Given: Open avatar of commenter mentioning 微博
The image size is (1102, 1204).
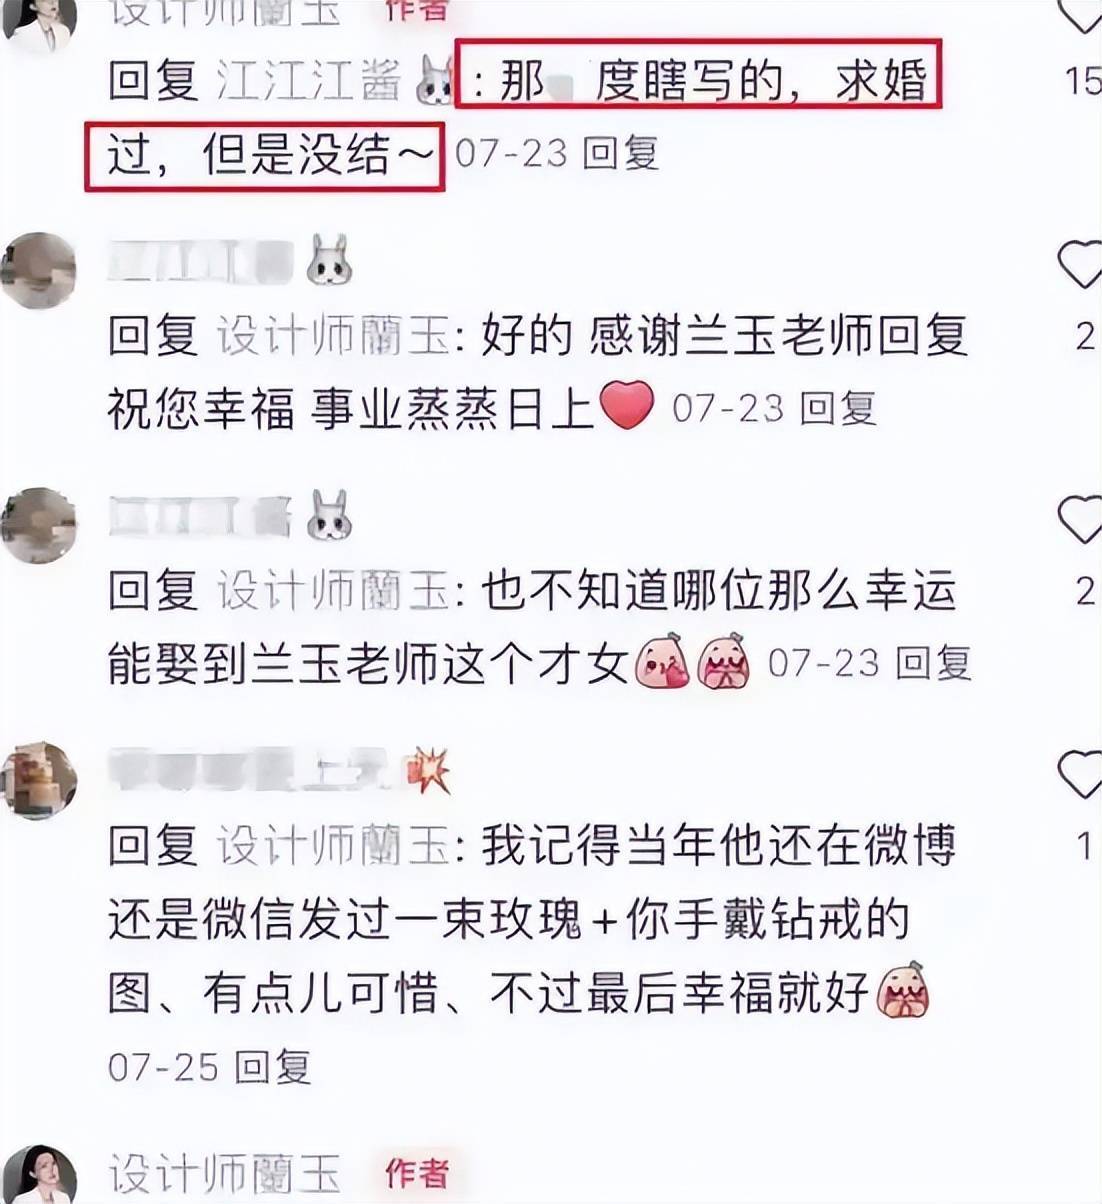Looking at the screenshot, I should tap(39, 780).
